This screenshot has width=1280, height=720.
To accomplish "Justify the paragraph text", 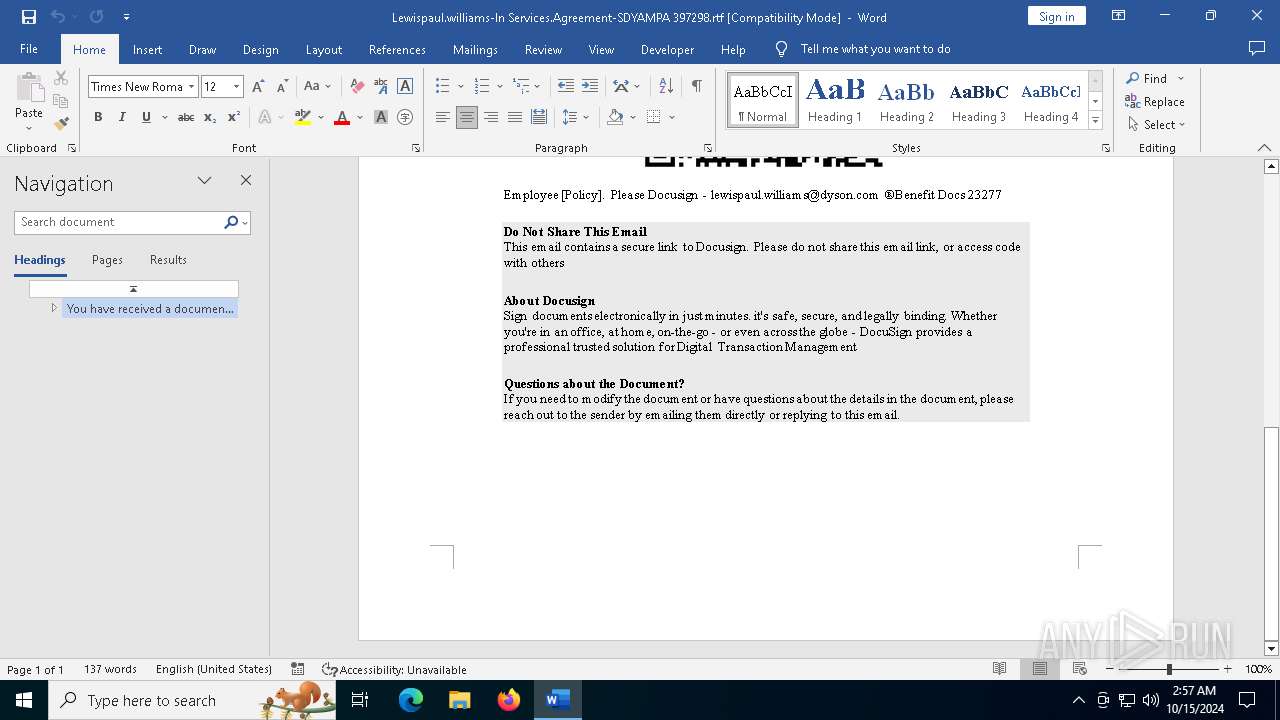I will coord(515,117).
